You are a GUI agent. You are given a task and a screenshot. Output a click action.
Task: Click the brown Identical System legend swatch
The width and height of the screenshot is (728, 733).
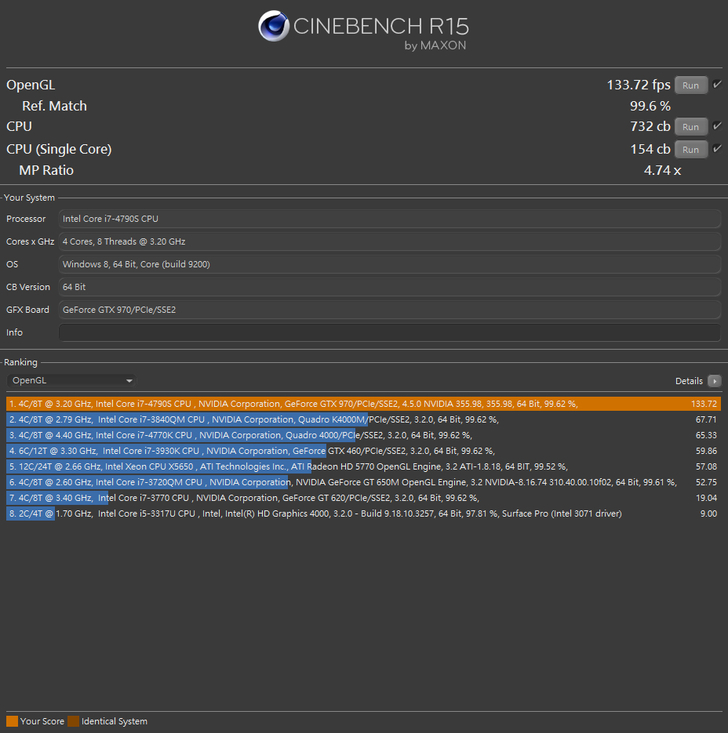(x=73, y=721)
